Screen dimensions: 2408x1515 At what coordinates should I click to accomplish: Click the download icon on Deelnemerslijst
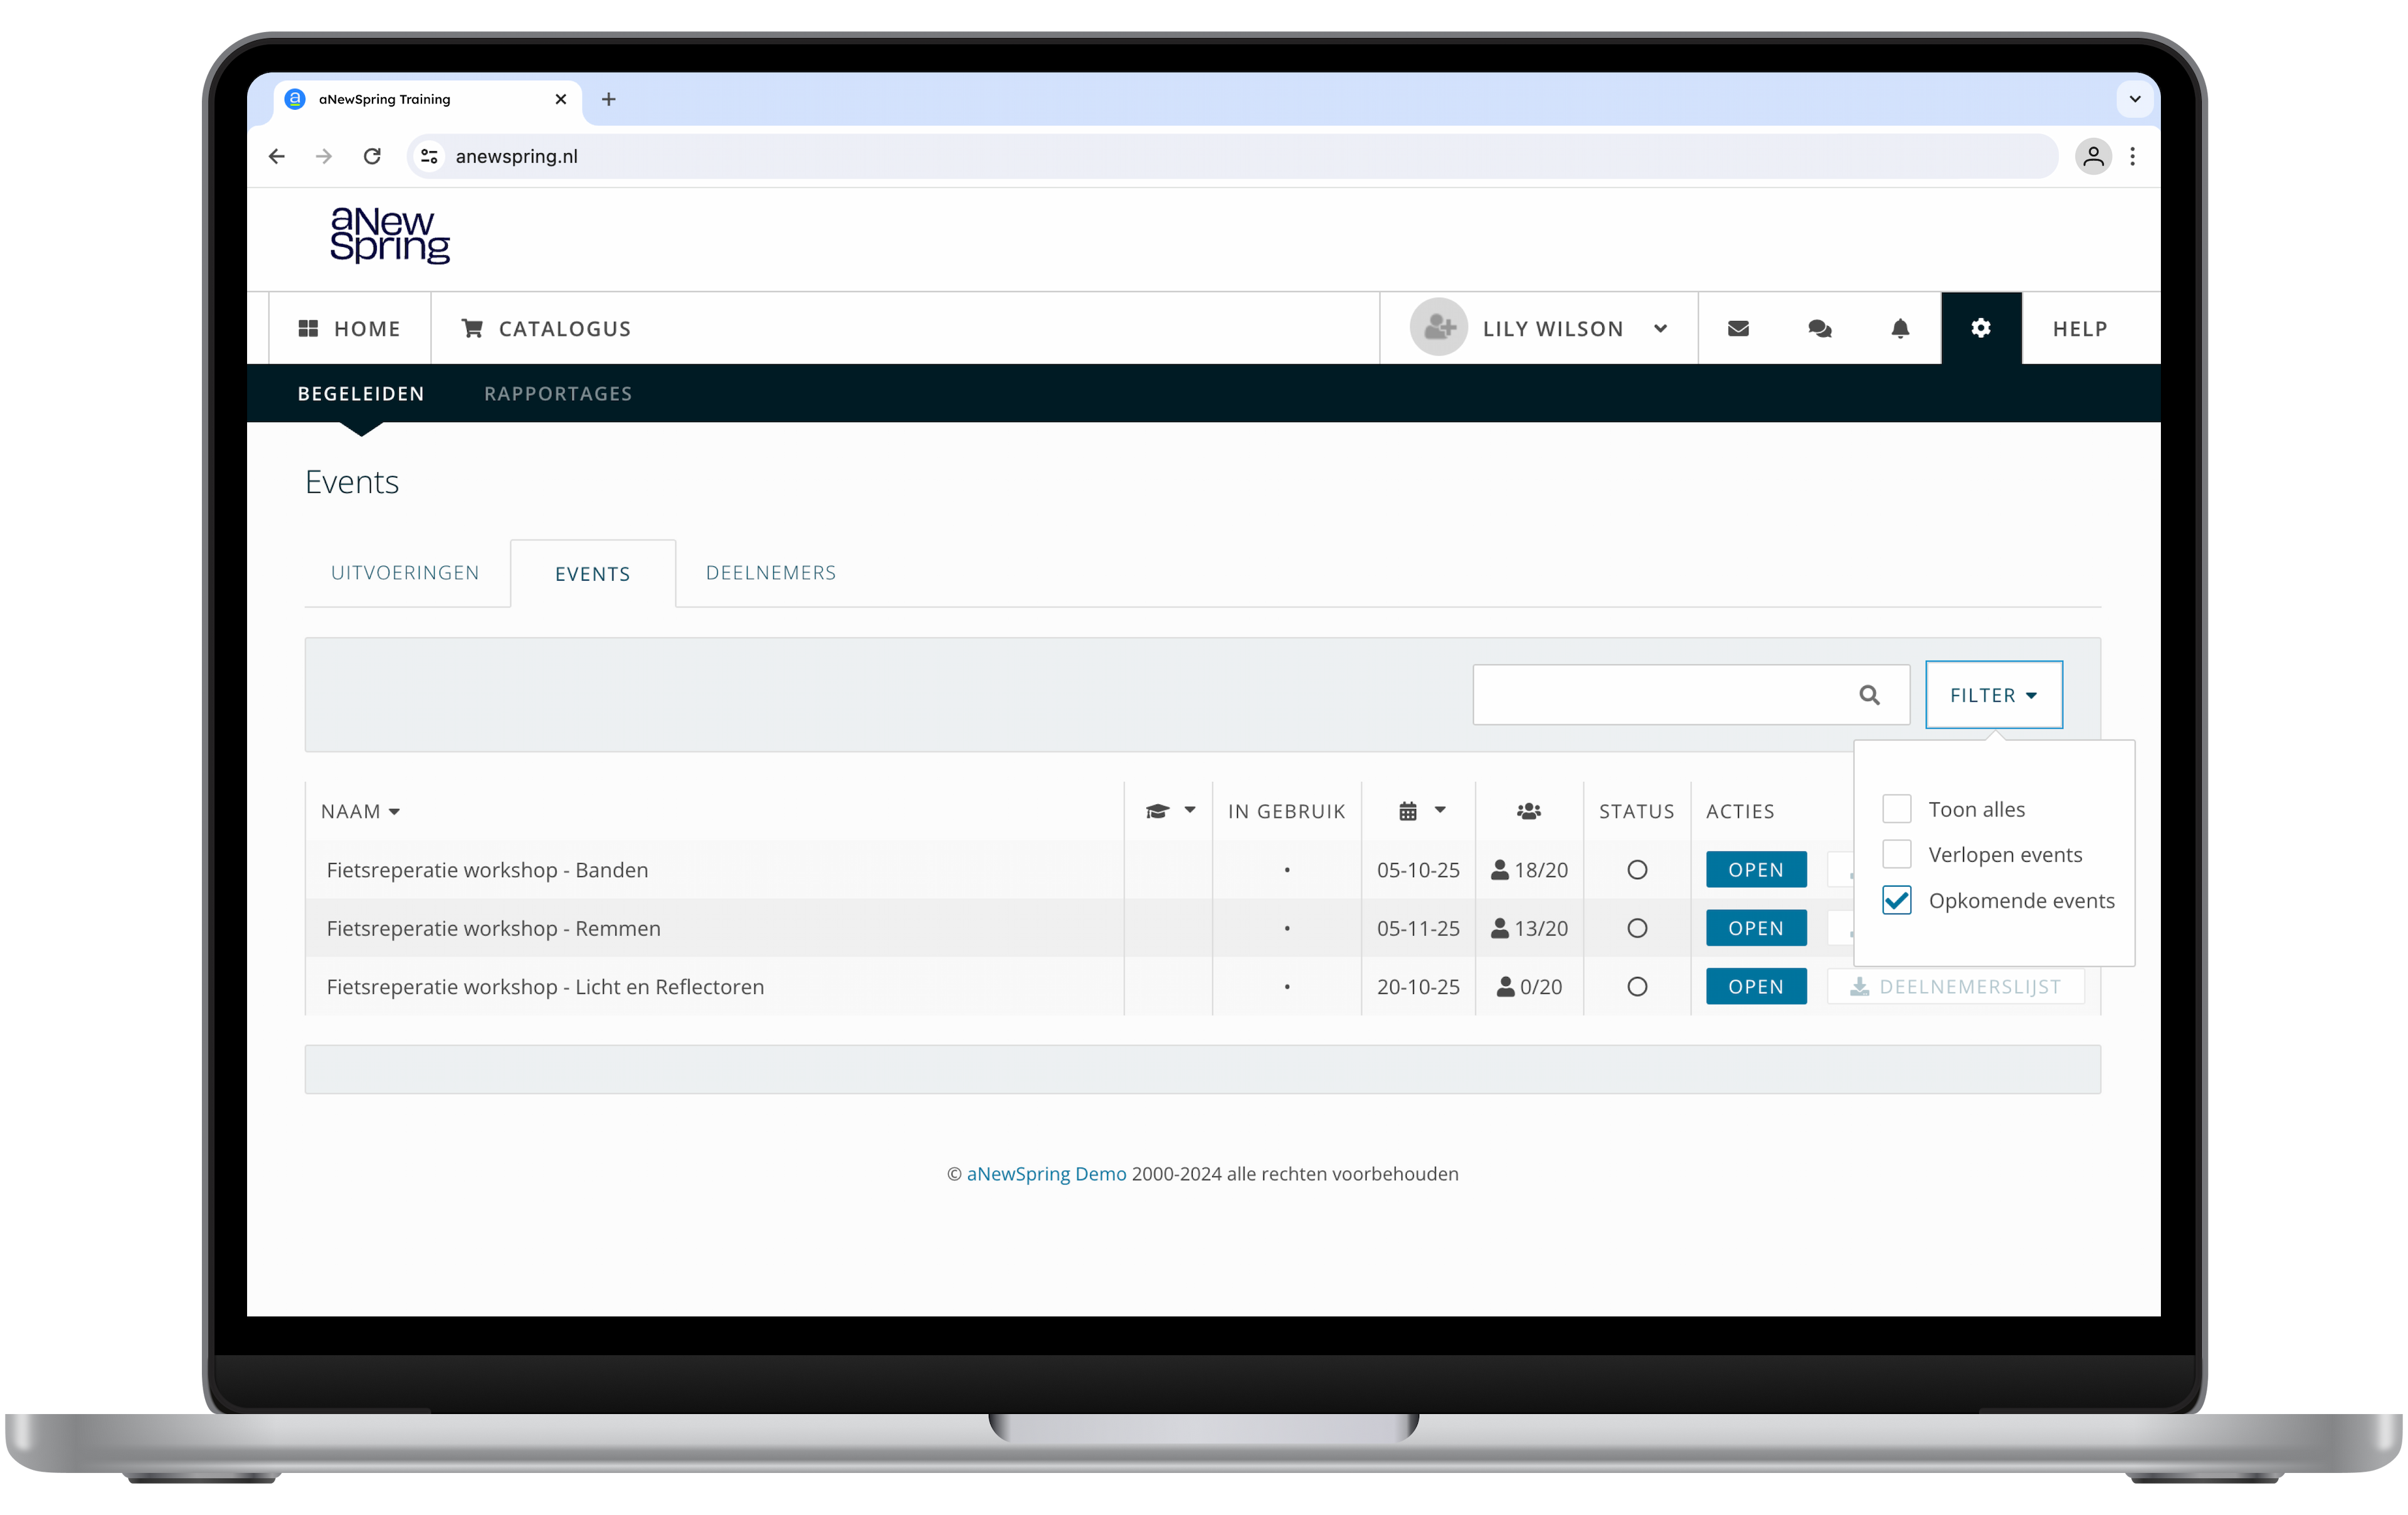click(x=1859, y=987)
